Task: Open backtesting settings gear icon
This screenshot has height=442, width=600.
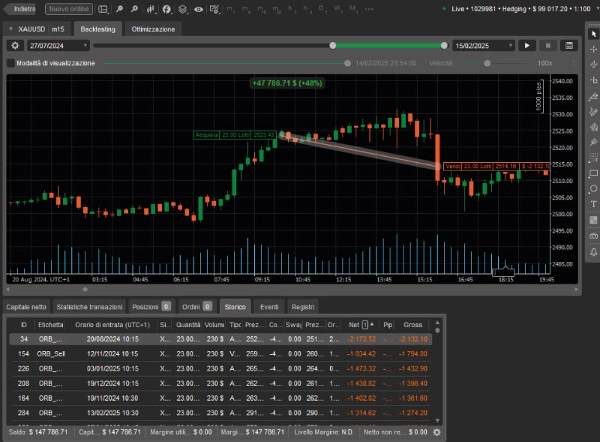Action: coord(15,46)
